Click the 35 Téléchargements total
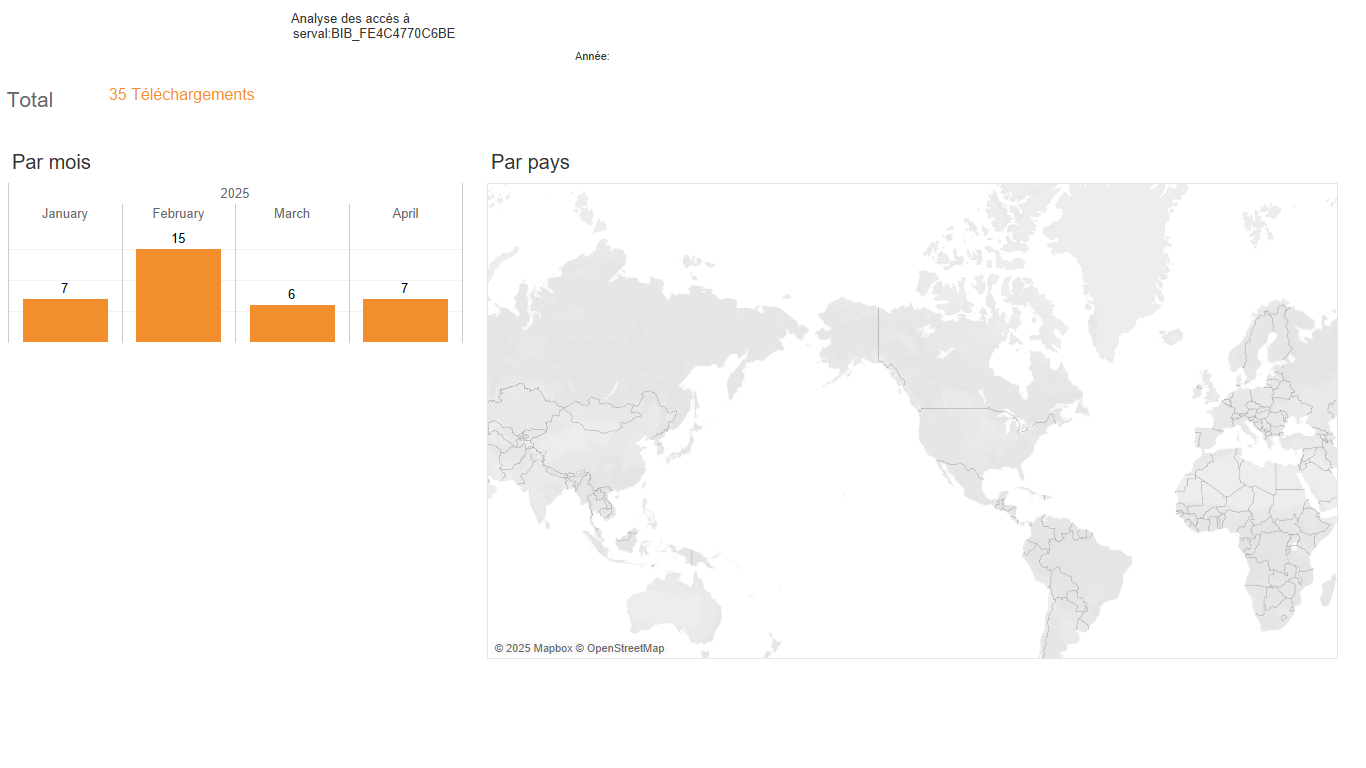This screenshot has width=1366, height=768. click(181, 95)
